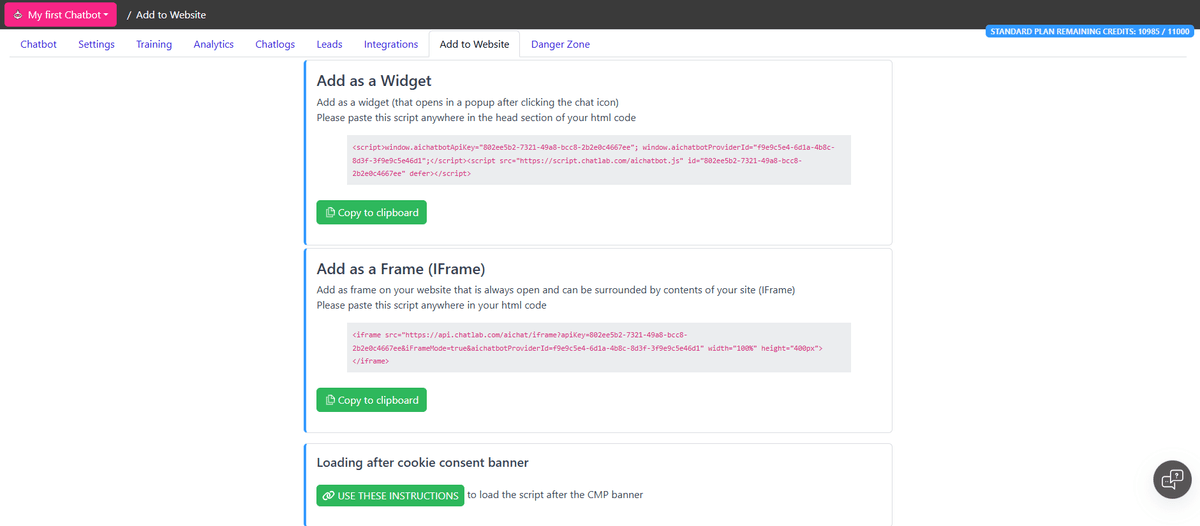
Task: Go to the Training tab
Action: click(154, 44)
